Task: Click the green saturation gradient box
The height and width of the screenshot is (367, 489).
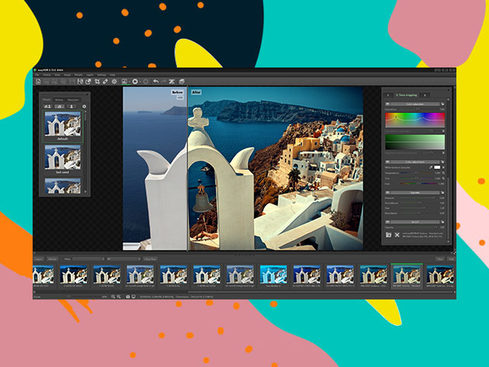Action: coord(415,142)
